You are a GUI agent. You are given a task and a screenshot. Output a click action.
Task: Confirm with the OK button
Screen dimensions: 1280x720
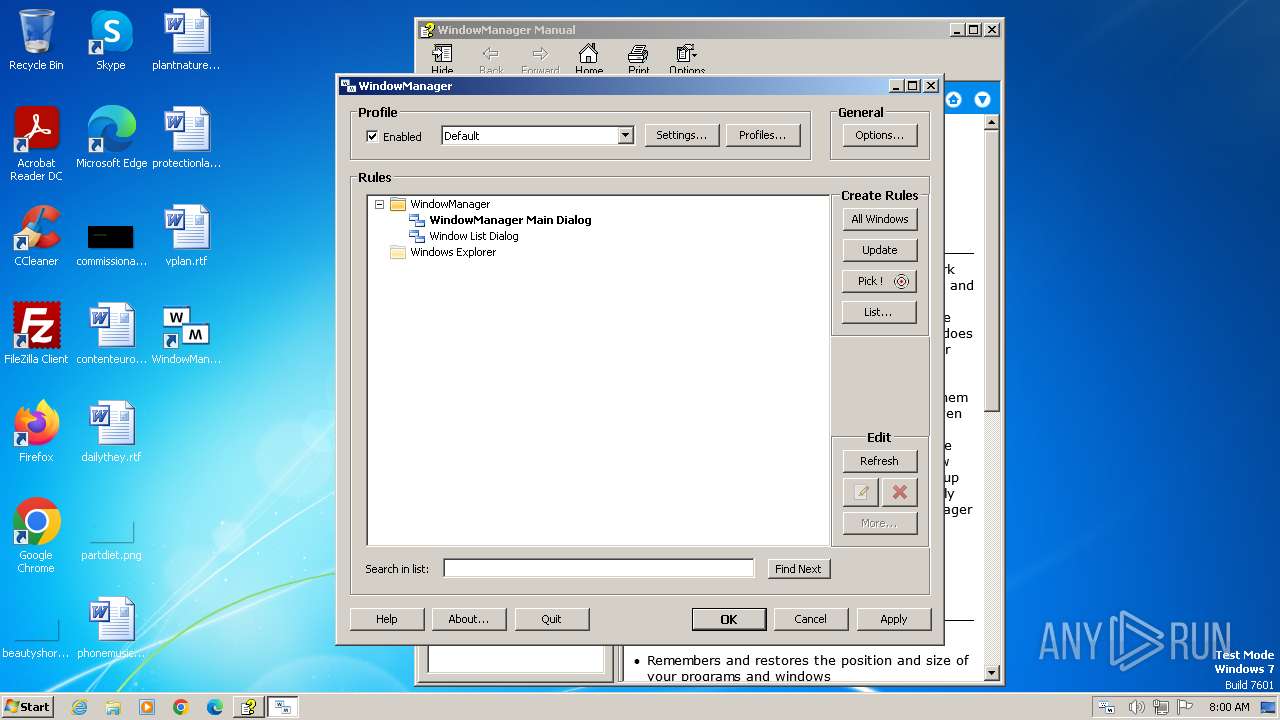tap(729, 619)
